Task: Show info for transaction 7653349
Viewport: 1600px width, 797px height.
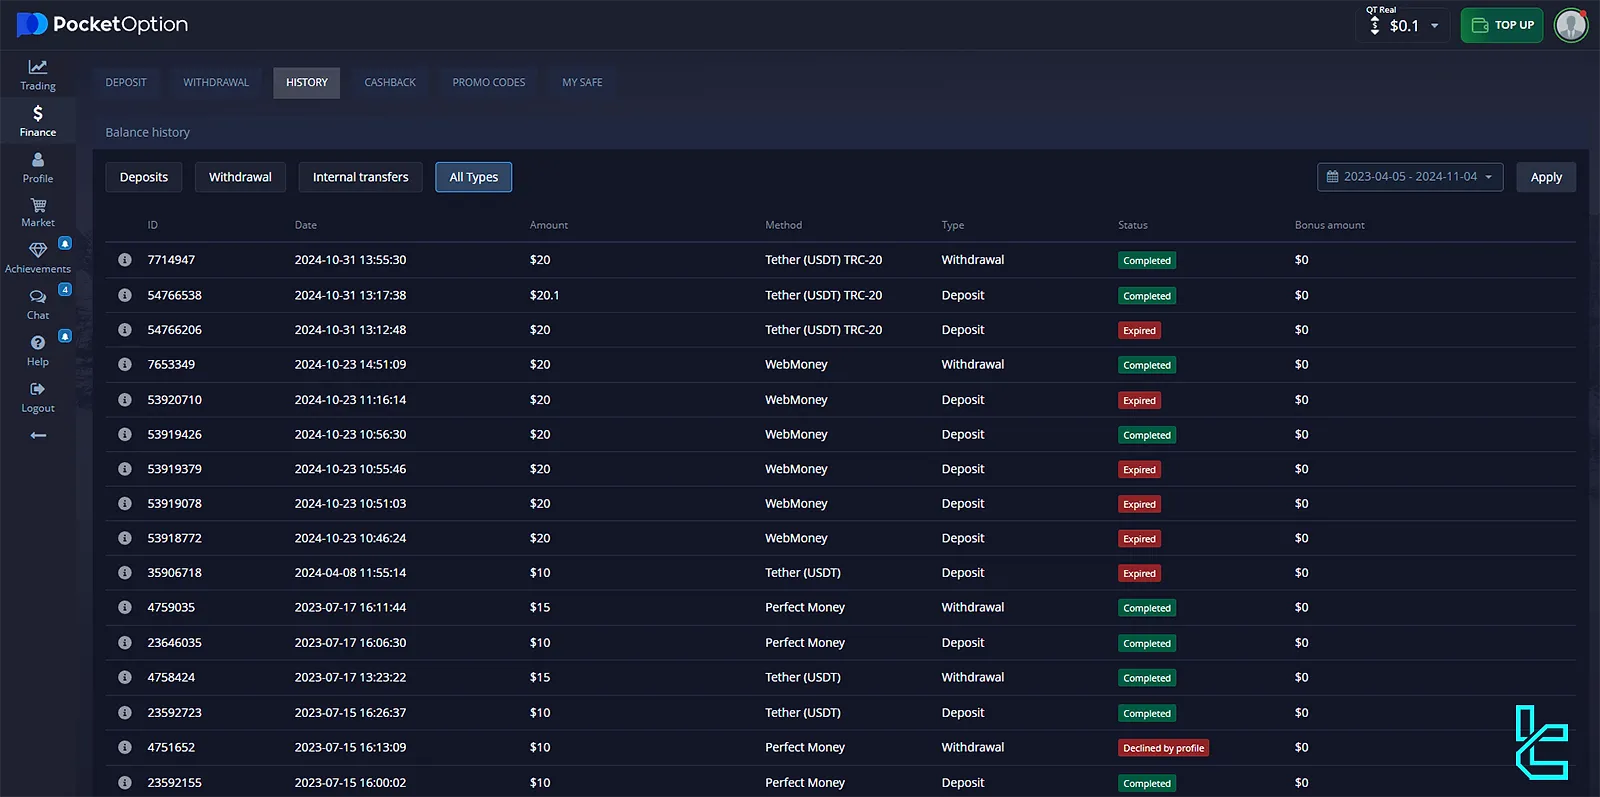Action: pyautogui.click(x=125, y=365)
